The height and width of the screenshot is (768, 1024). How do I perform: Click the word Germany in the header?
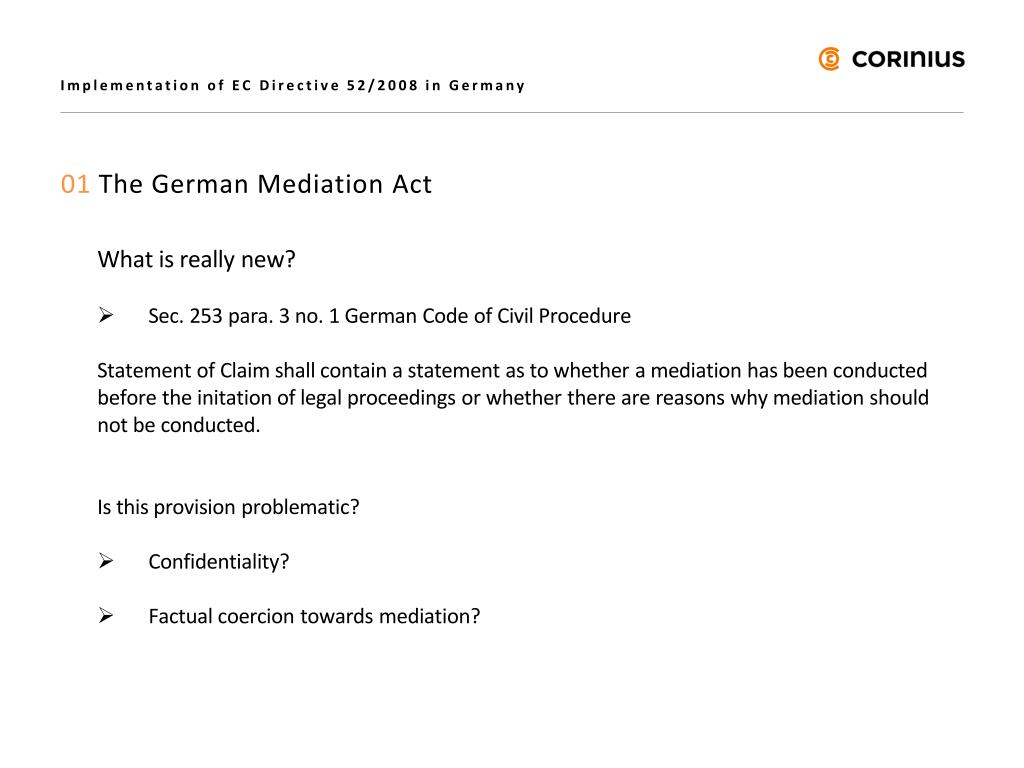pyautogui.click(x=487, y=85)
